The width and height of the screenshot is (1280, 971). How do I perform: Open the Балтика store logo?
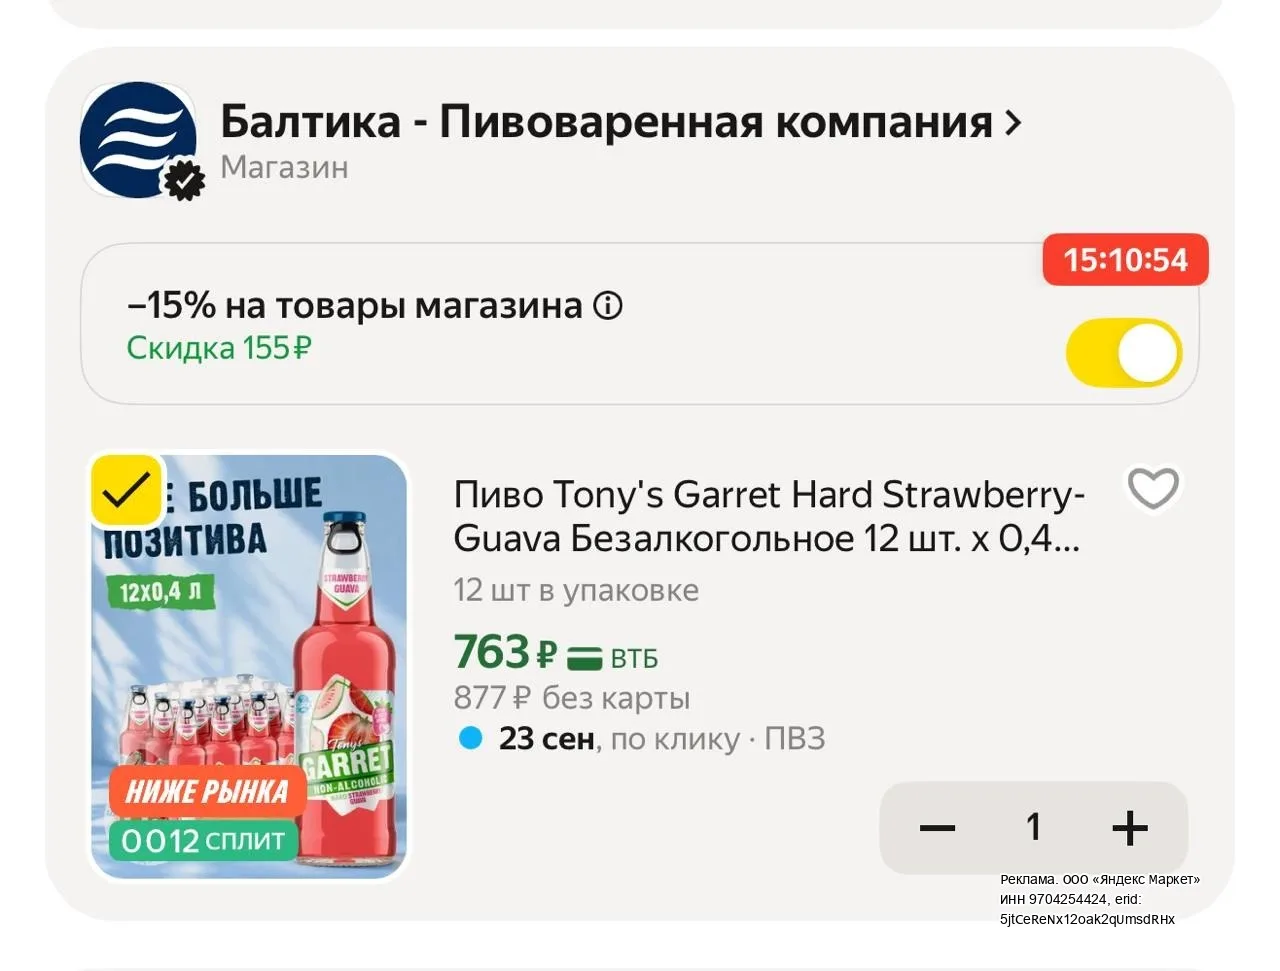tap(139, 140)
